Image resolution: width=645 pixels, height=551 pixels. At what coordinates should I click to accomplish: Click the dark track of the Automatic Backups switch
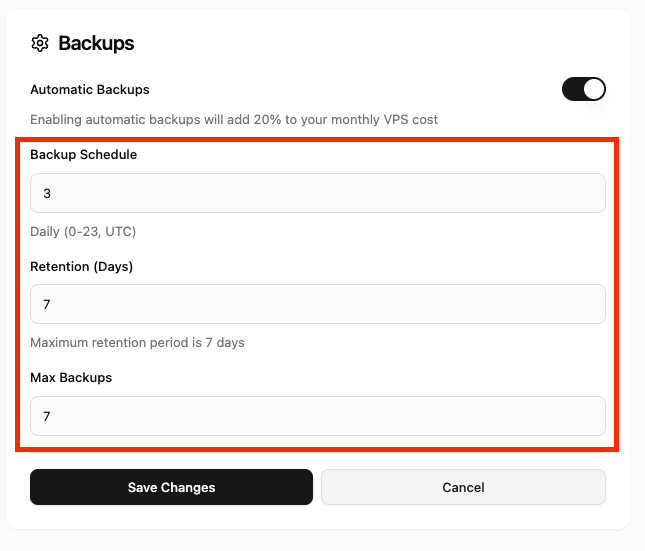coord(572,89)
